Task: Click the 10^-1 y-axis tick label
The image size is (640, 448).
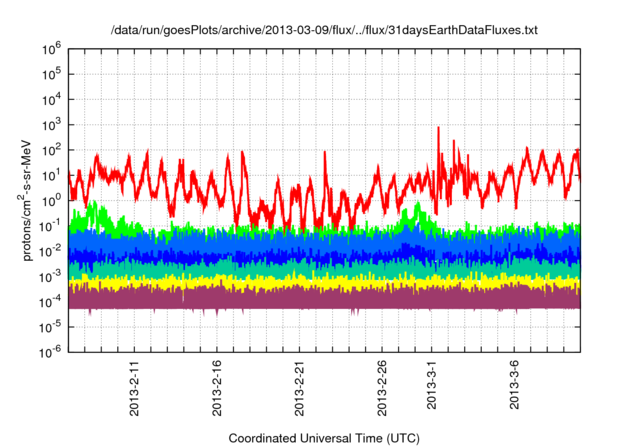Action: pos(50,226)
